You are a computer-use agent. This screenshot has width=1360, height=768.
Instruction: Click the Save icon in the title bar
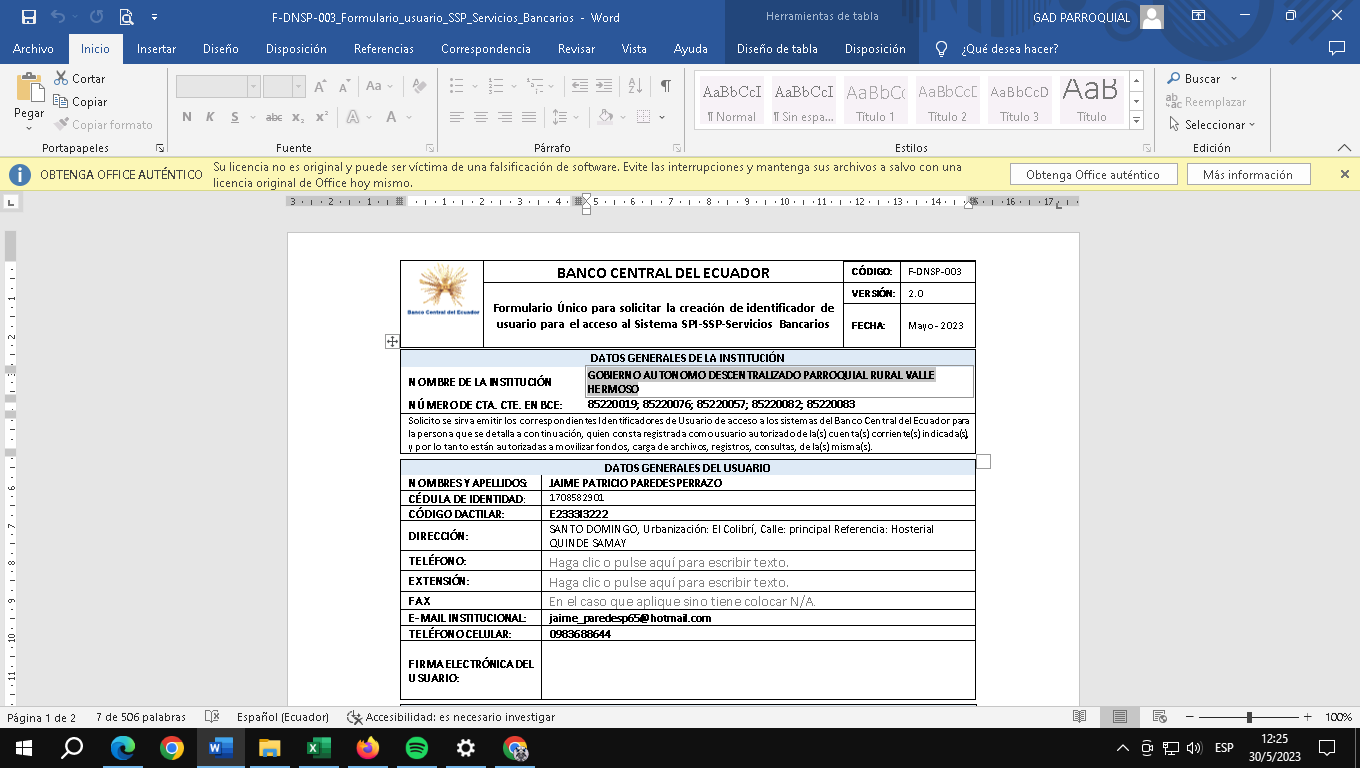pyautogui.click(x=29, y=17)
